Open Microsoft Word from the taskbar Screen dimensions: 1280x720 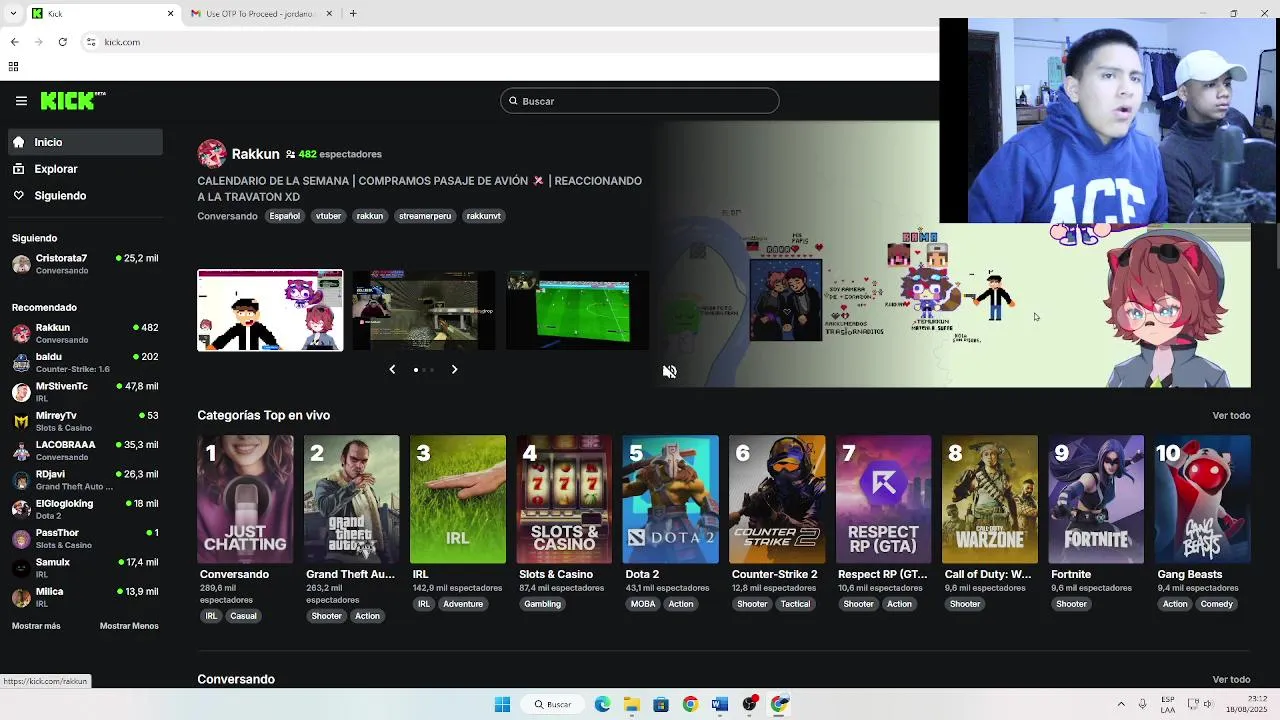[x=720, y=704]
